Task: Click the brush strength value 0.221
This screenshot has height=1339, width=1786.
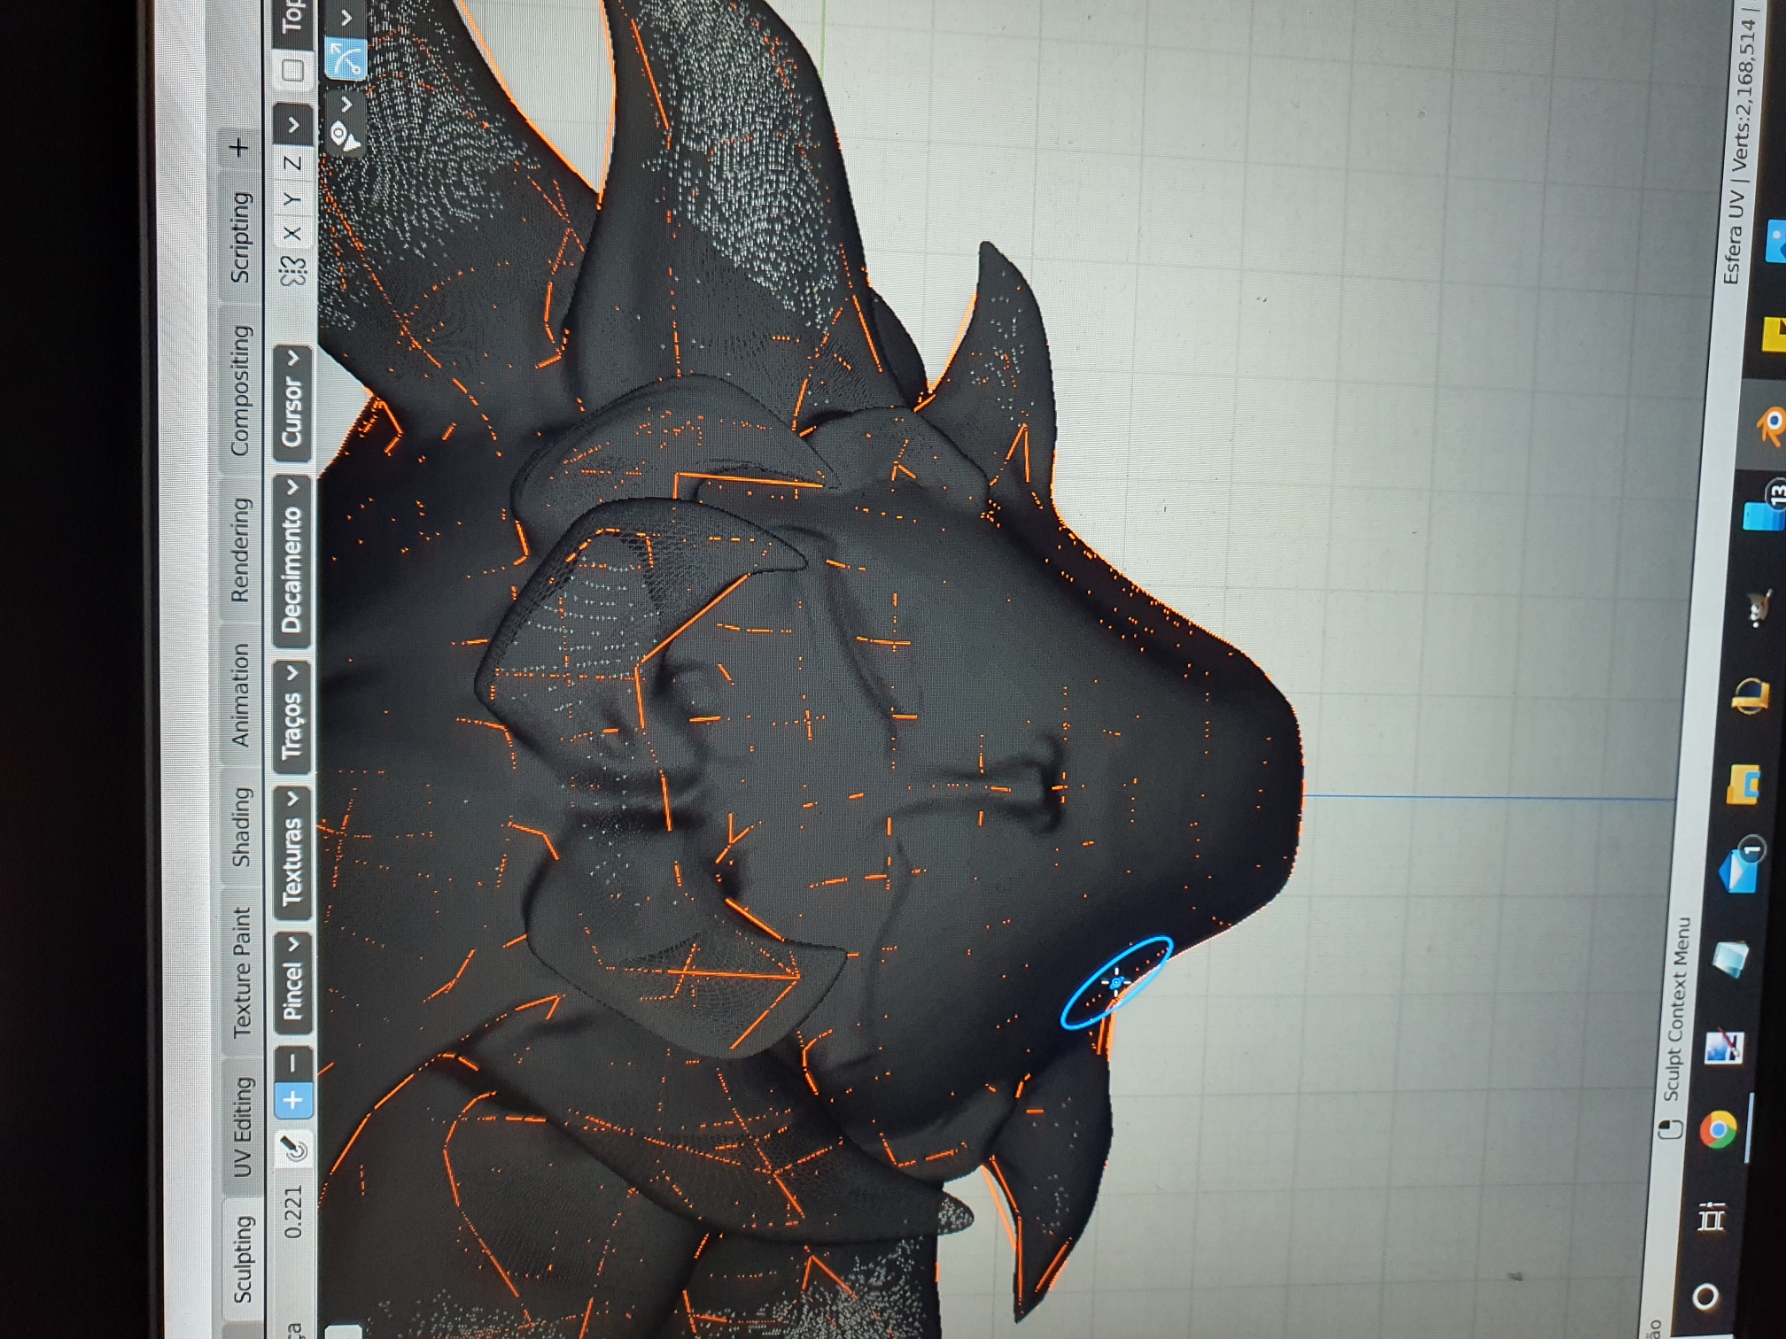Action: [x=293, y=1213]
